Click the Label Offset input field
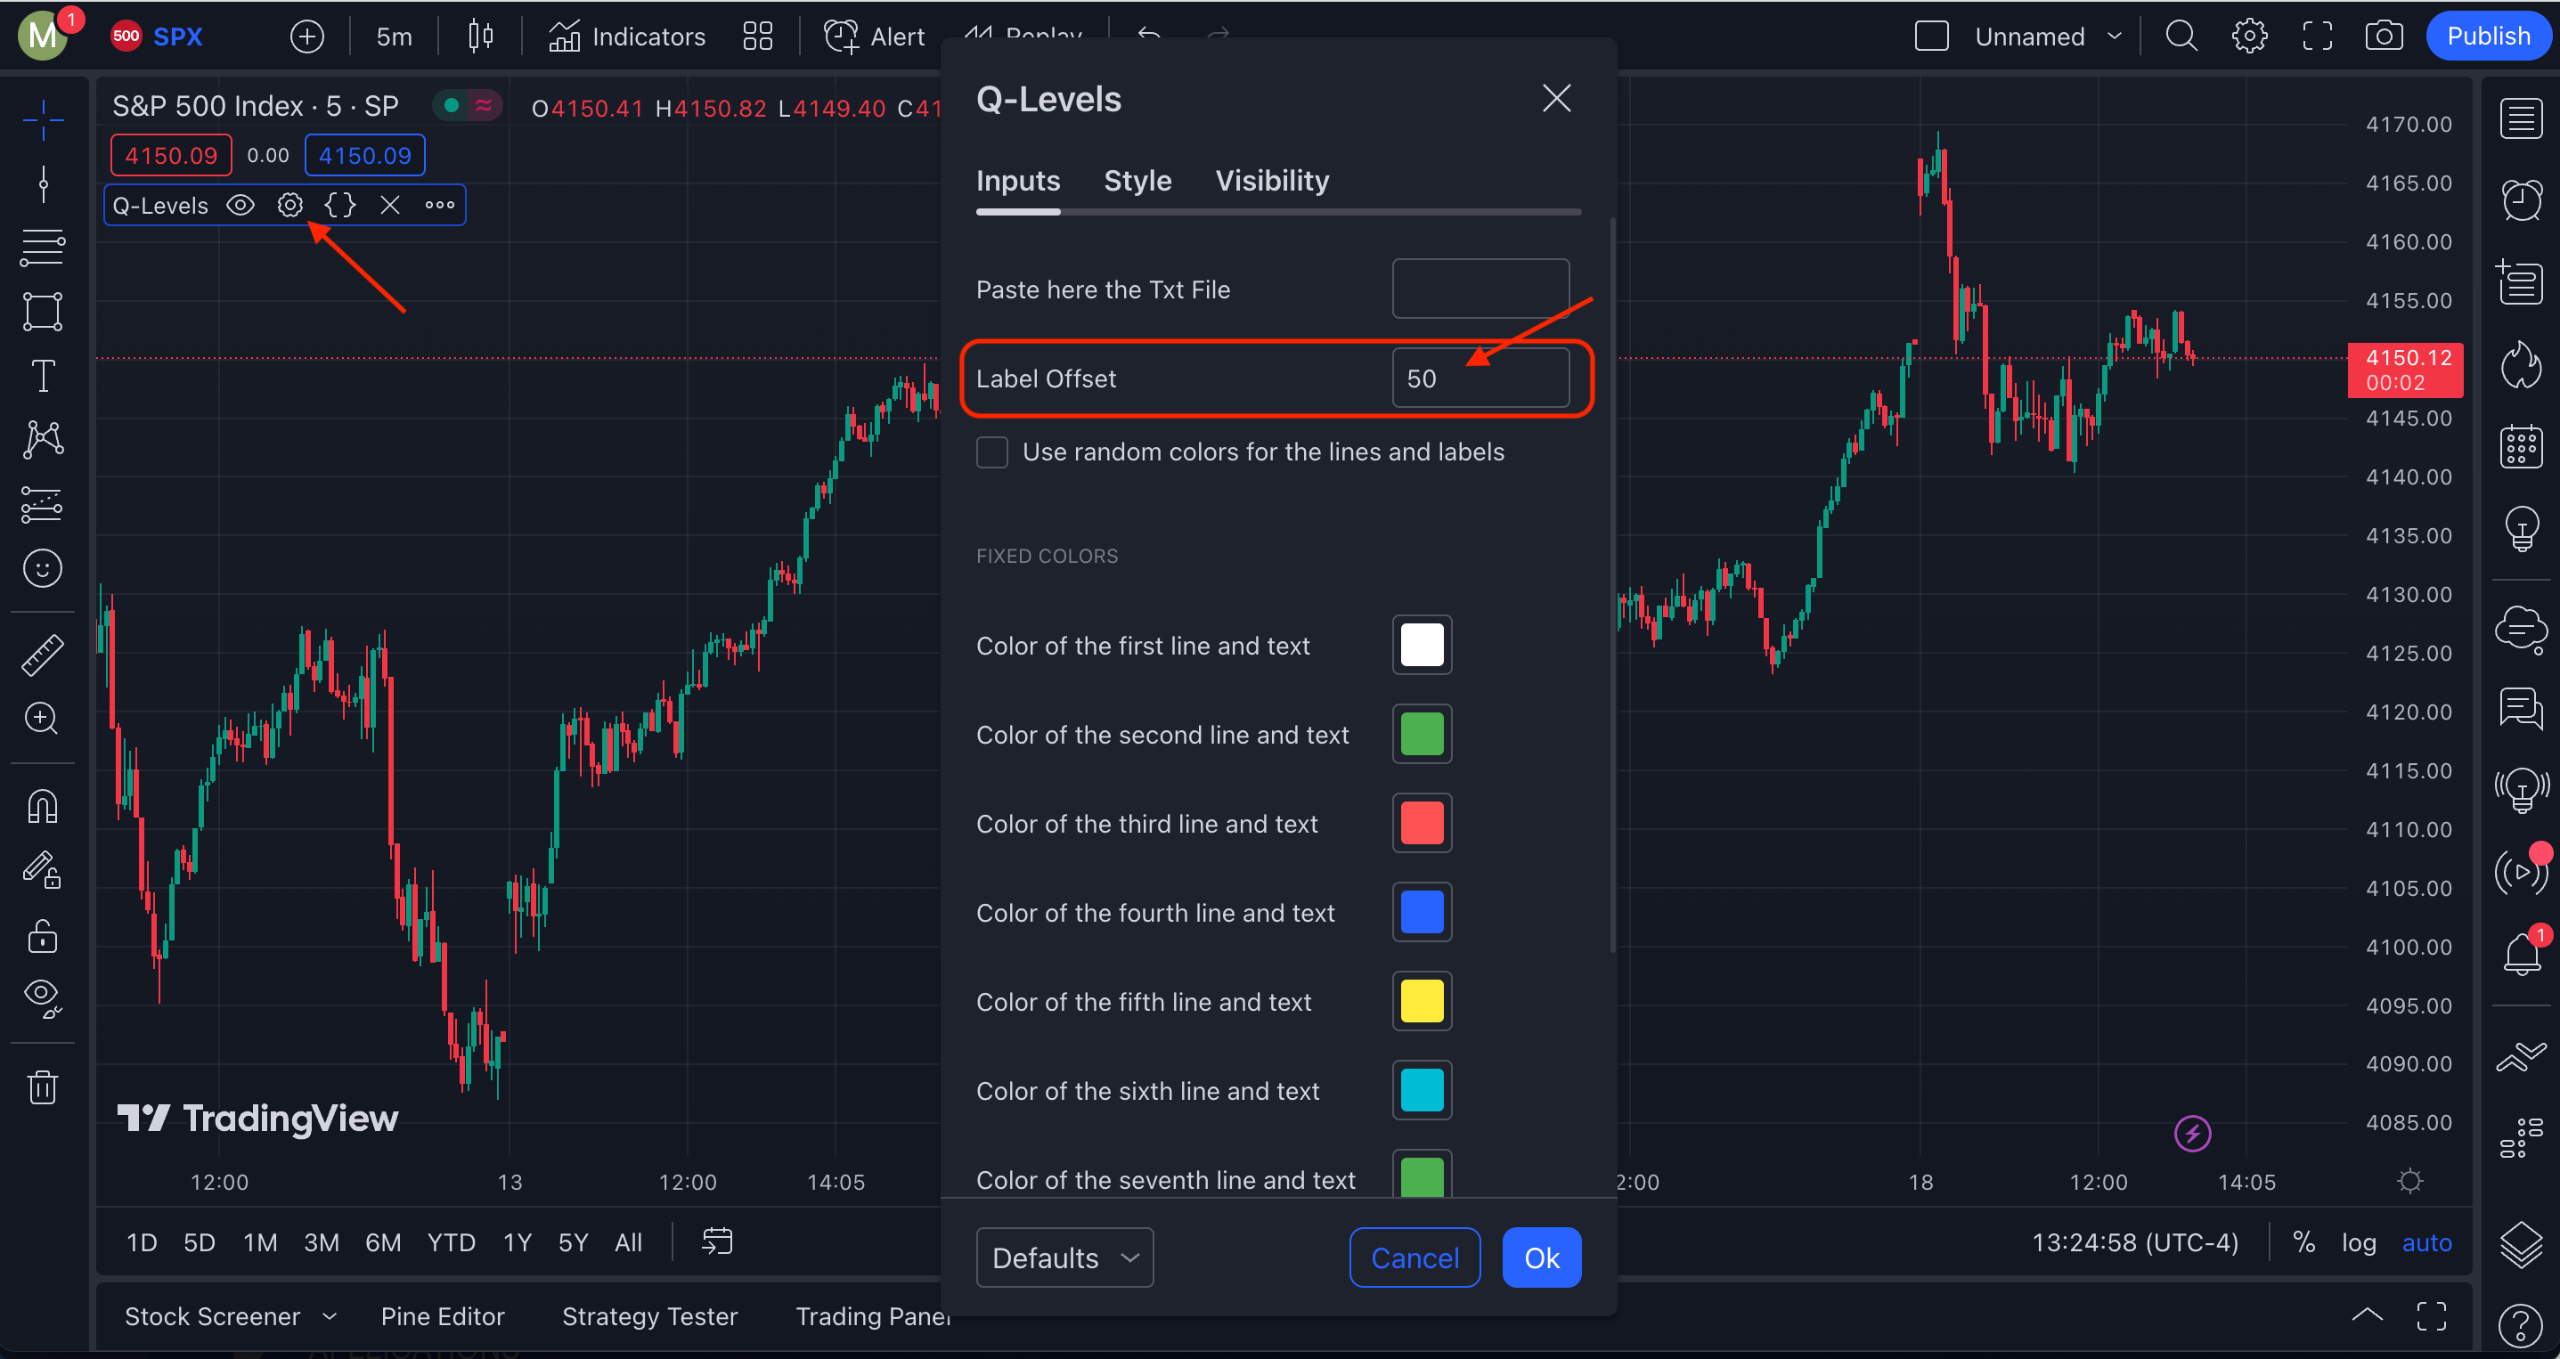2560x1359 pixels. pos(1480,378)
